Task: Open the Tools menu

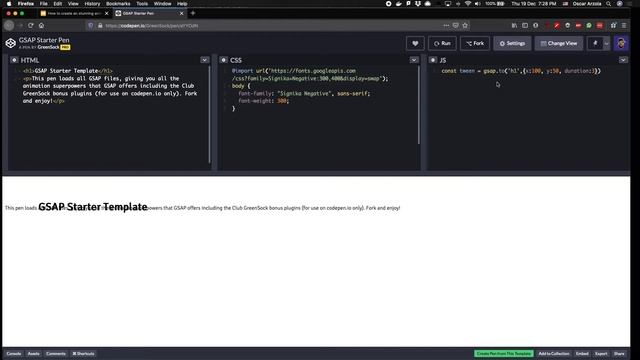Action: (142, 4)
